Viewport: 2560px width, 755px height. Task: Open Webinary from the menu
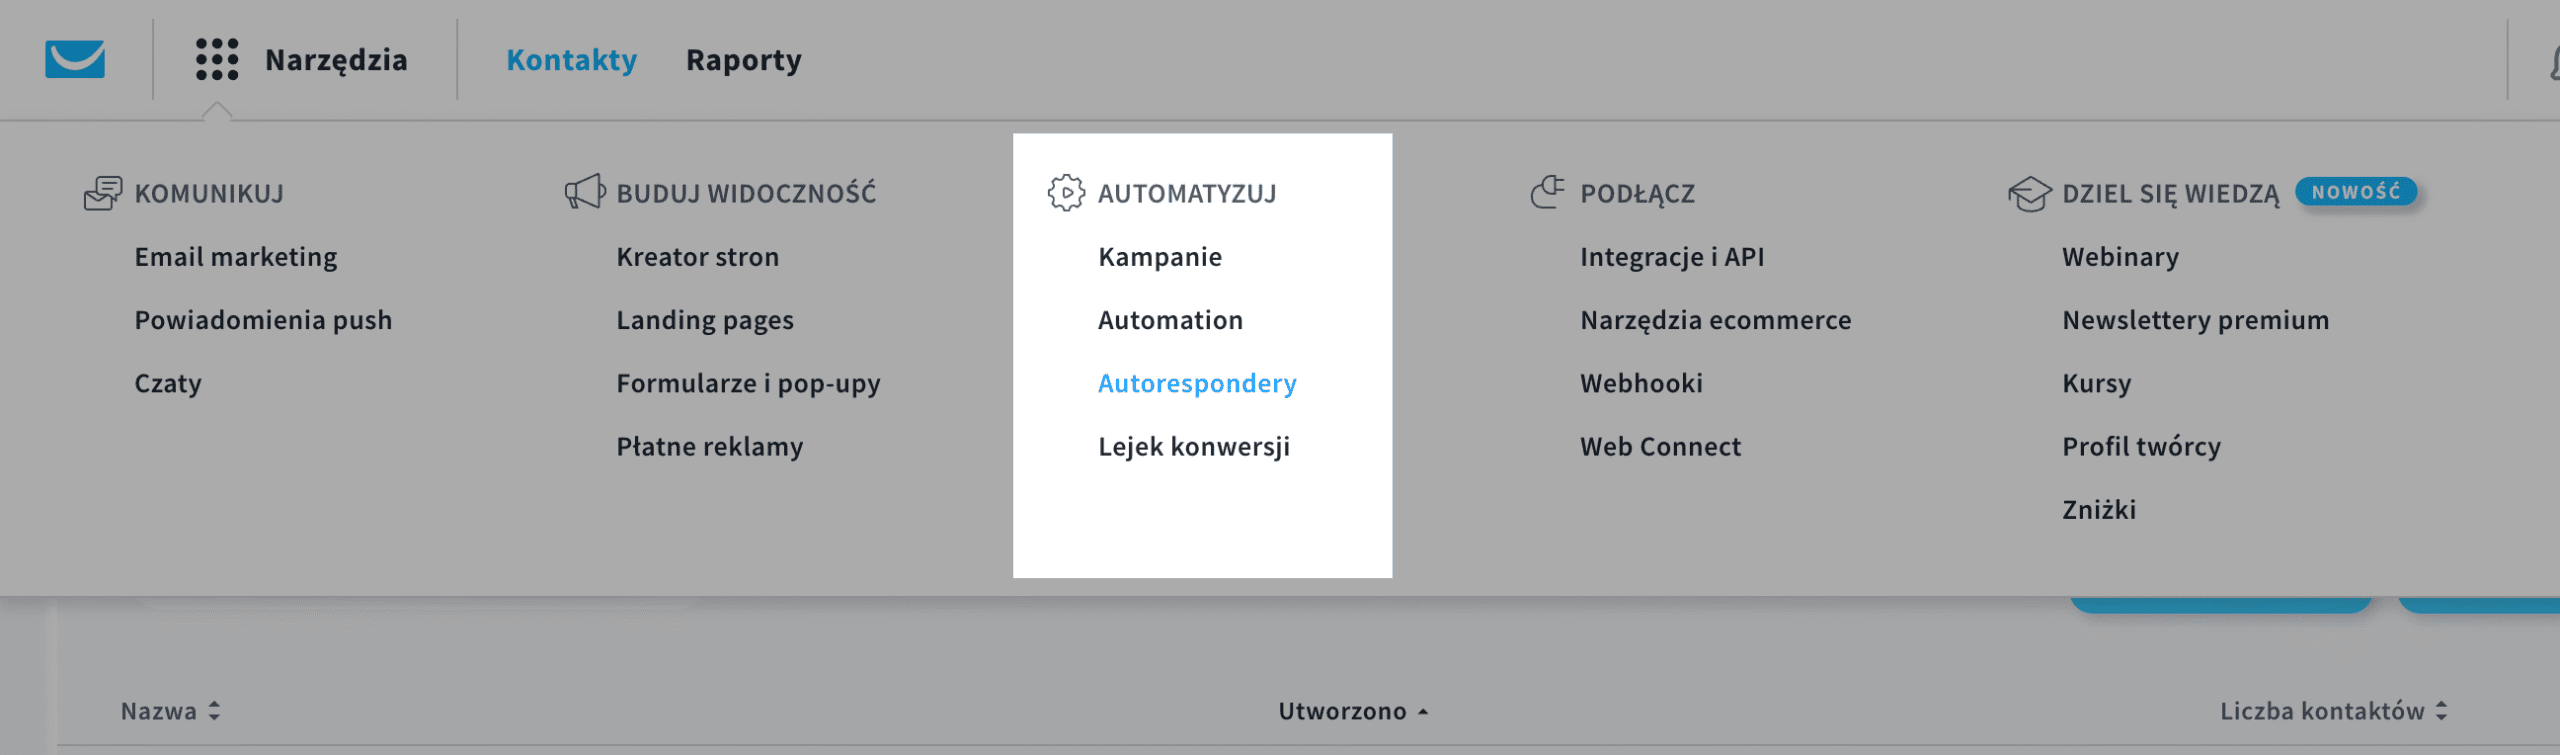pos(2120,257)
